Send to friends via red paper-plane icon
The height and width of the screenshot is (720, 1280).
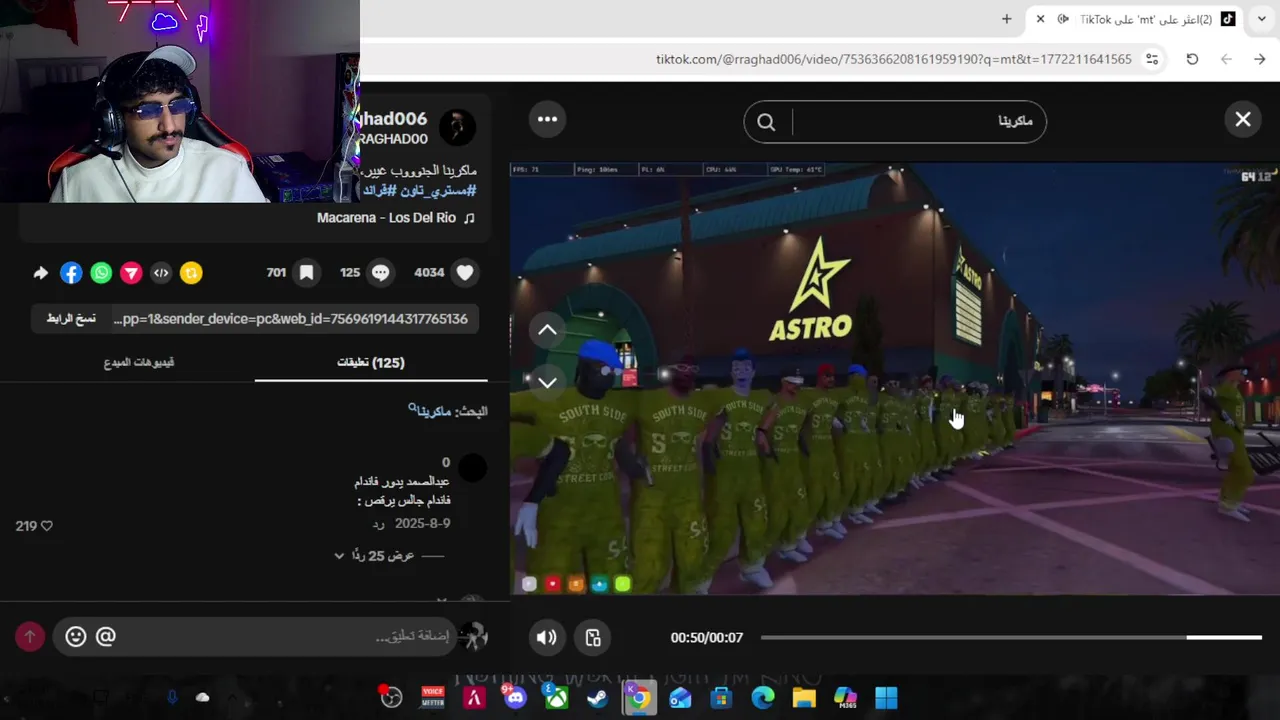tap(131, 272)
